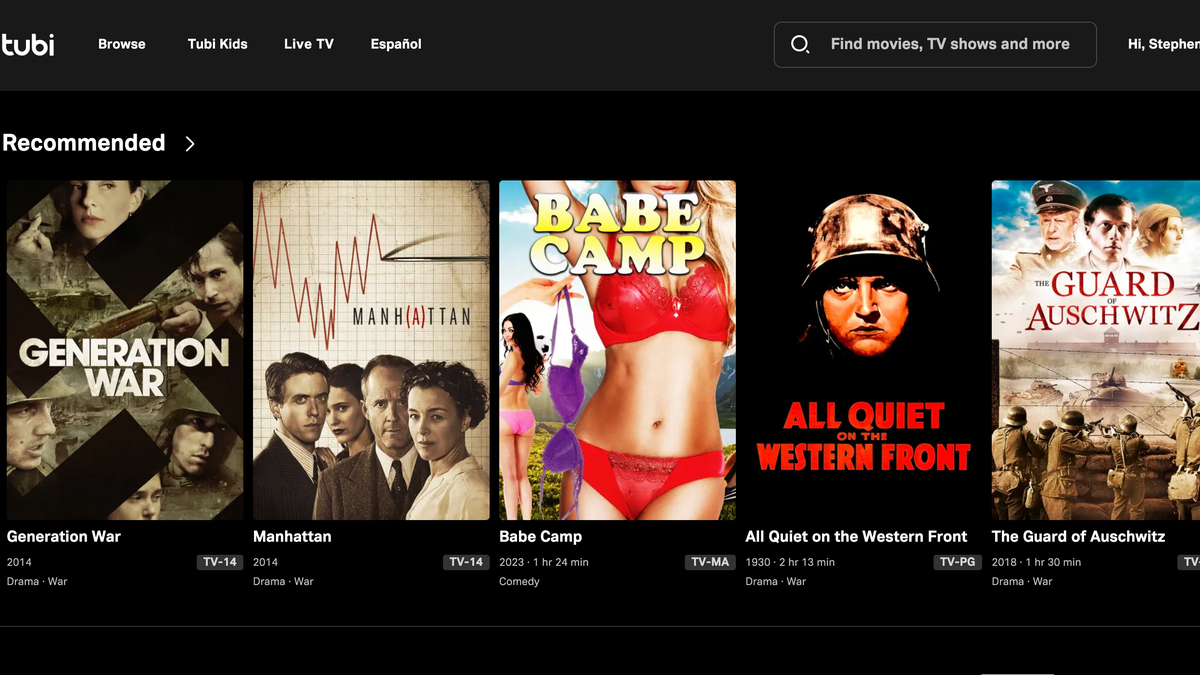Click the Find movies search field

[x=950, y=44]
